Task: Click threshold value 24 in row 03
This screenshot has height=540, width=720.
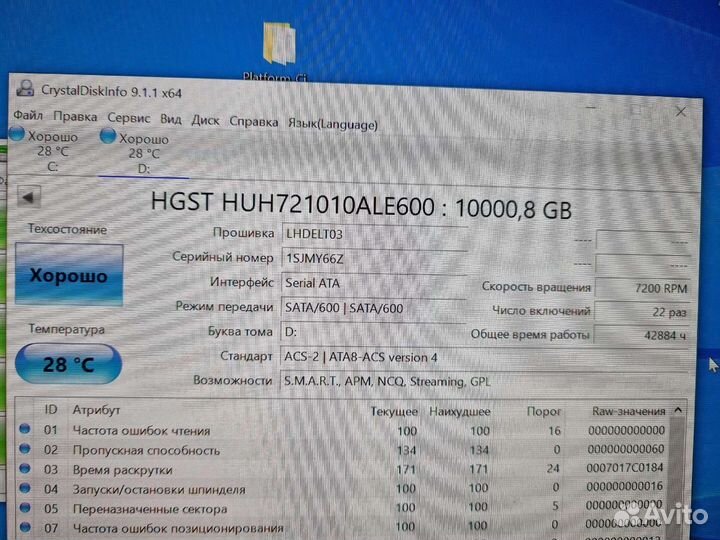Action: point(553,468)
